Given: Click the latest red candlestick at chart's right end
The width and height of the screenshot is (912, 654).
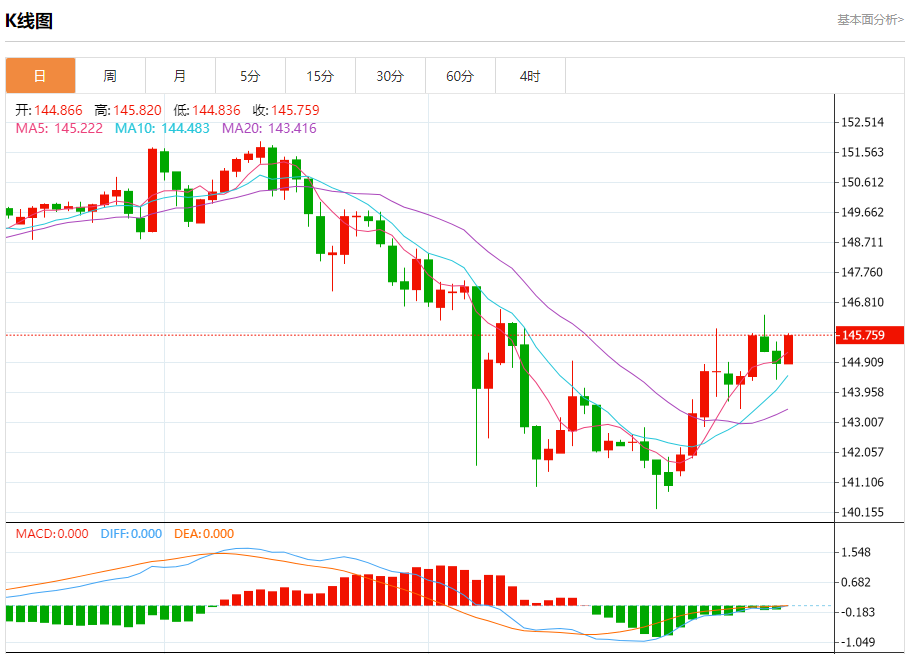Looking at the screenshot, I should coord(789,349).
